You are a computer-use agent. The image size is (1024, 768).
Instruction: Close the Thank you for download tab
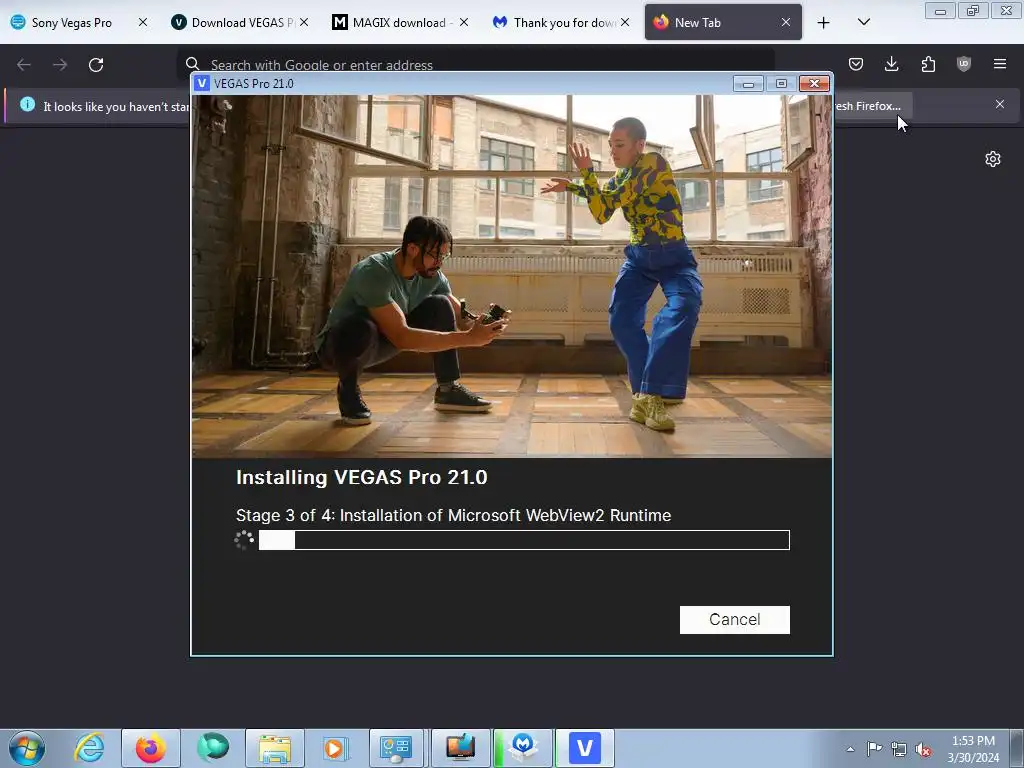pos(625,22)
